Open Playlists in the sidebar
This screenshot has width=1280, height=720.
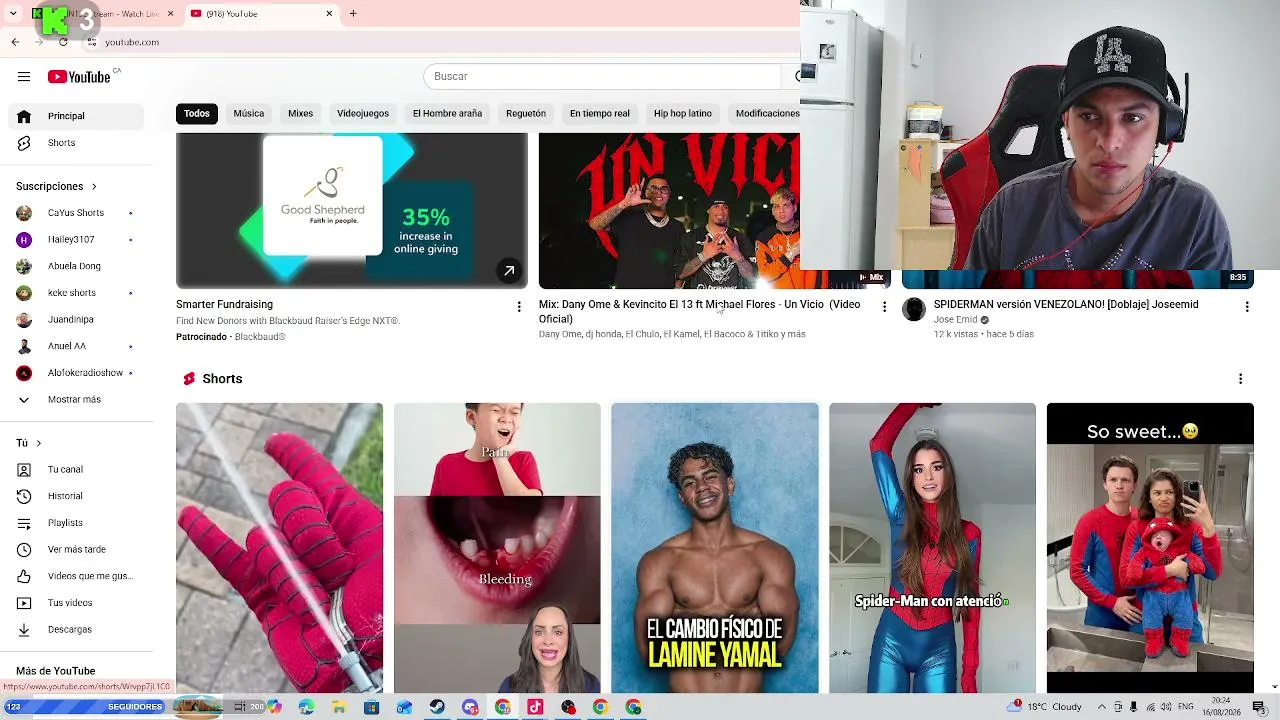pyautogui.click(x=76, y=523)
